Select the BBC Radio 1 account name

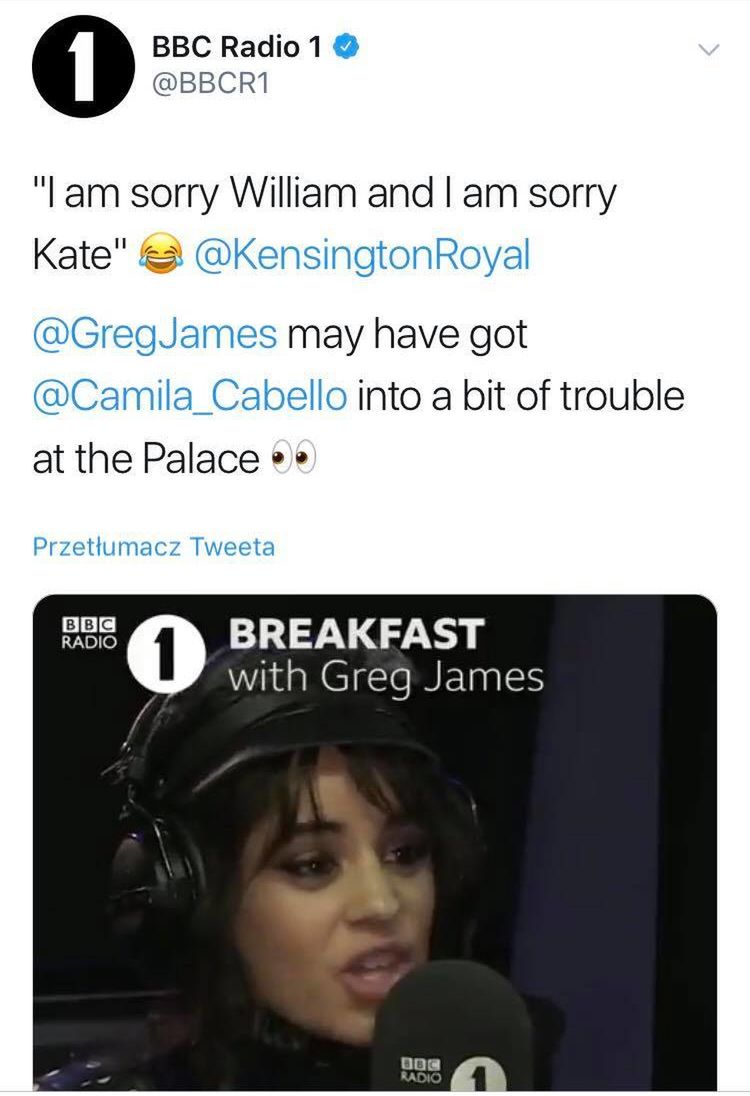236,47
